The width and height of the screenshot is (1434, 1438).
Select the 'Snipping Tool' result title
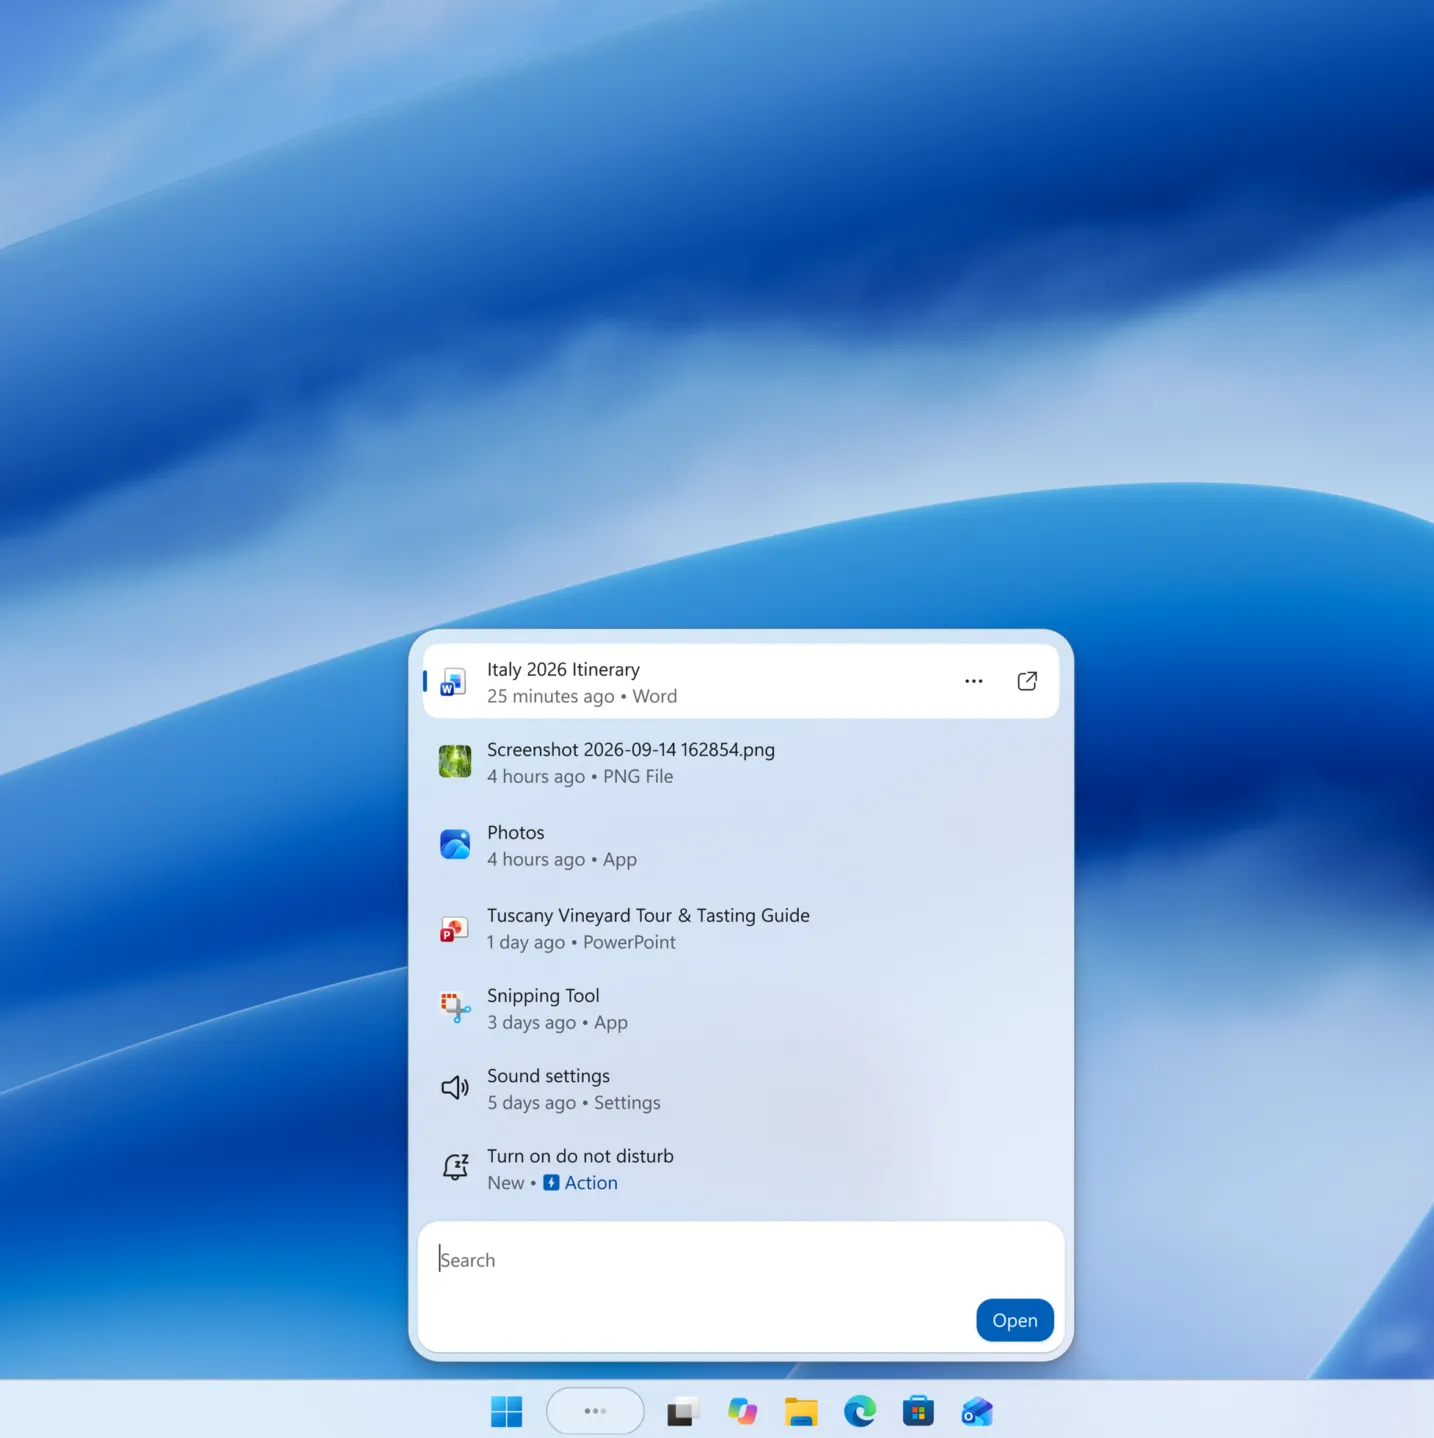pyautogui.click(x=543, y=996)
